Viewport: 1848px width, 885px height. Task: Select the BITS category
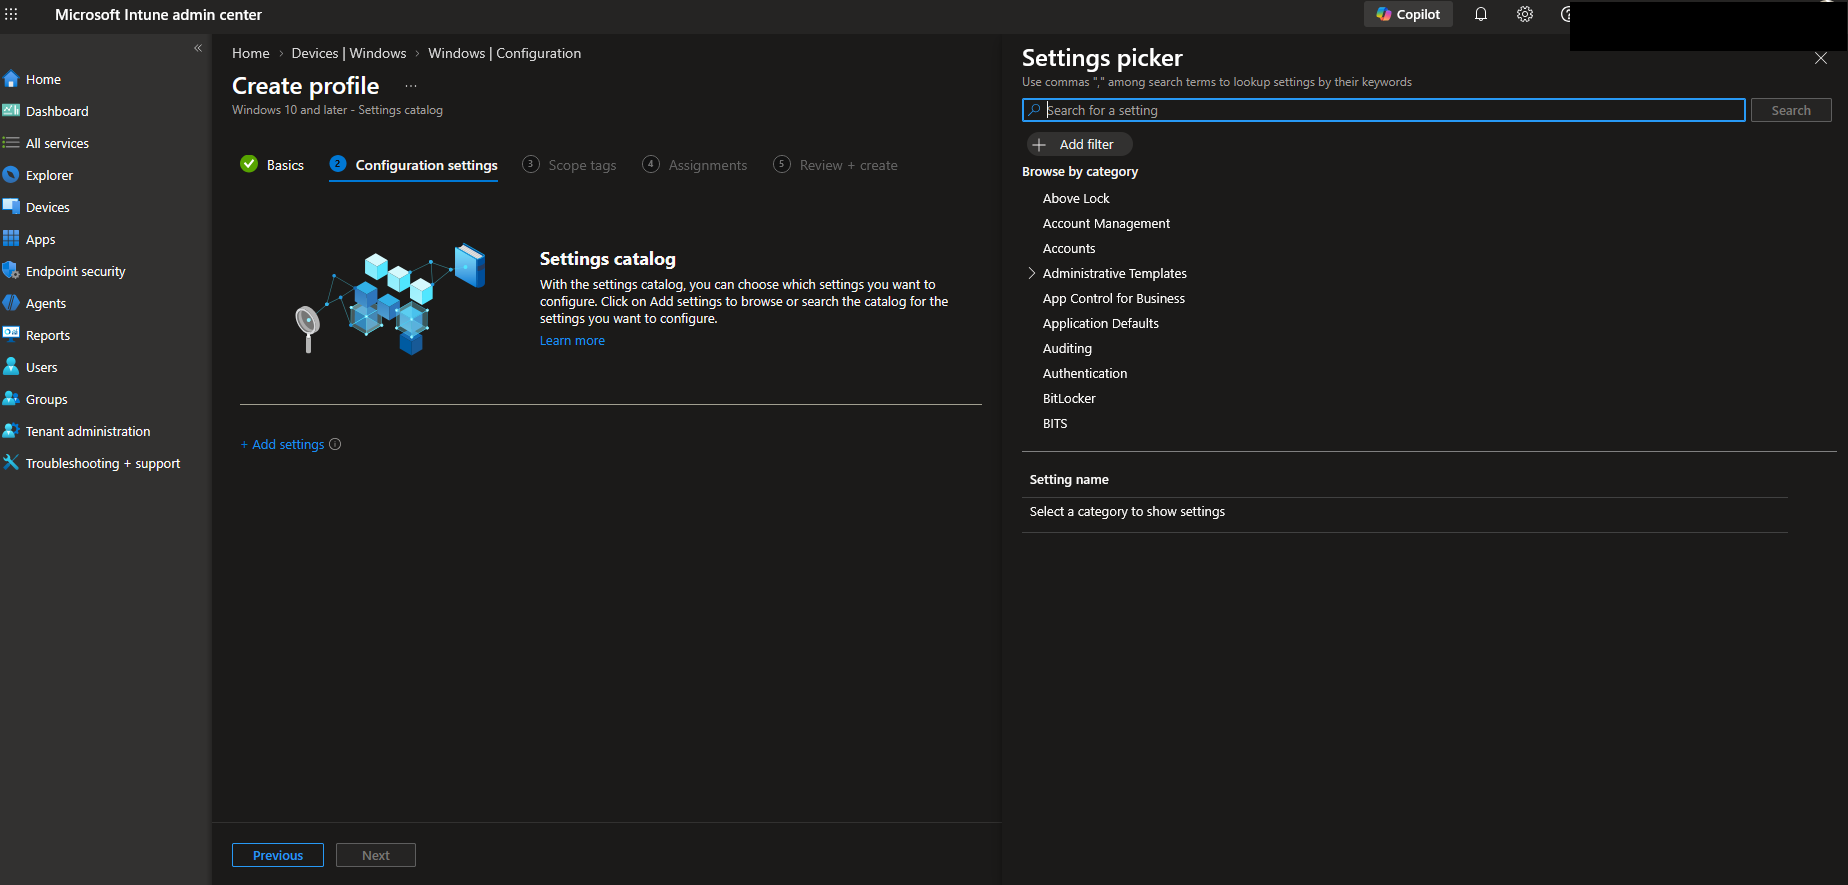[x=1055, y=423]
